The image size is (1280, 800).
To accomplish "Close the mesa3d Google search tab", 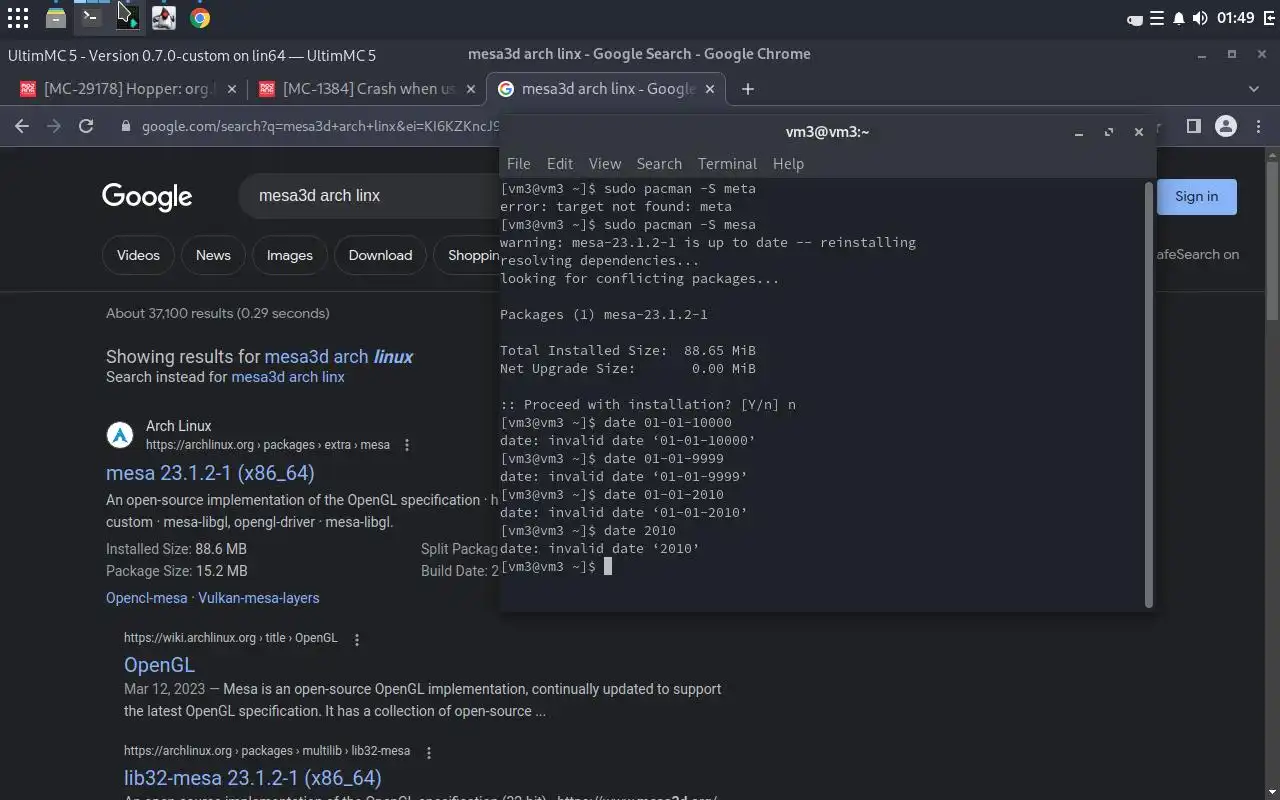I will pyautogui.click(x=710, y=89).
